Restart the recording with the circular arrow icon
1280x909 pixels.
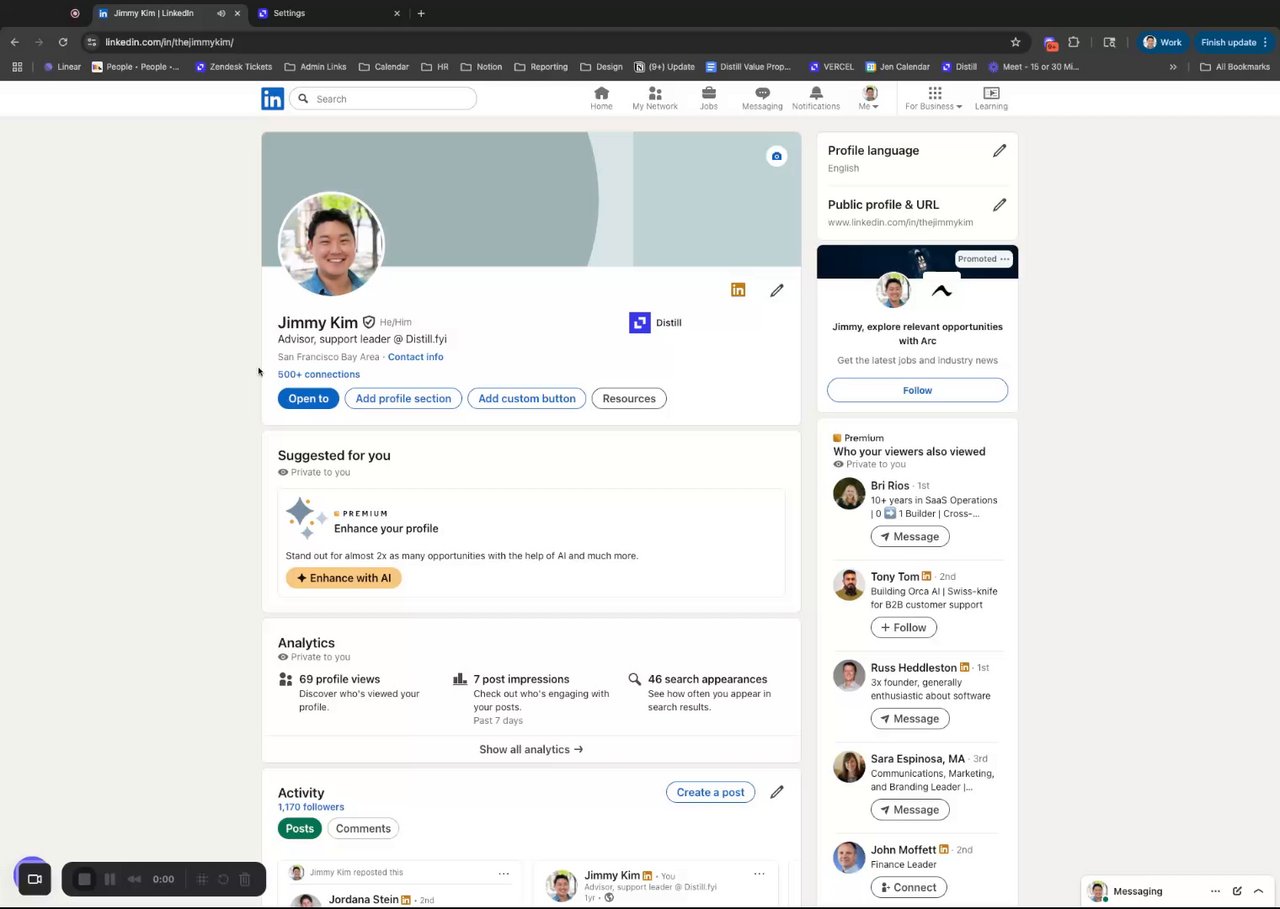point(223,879)
